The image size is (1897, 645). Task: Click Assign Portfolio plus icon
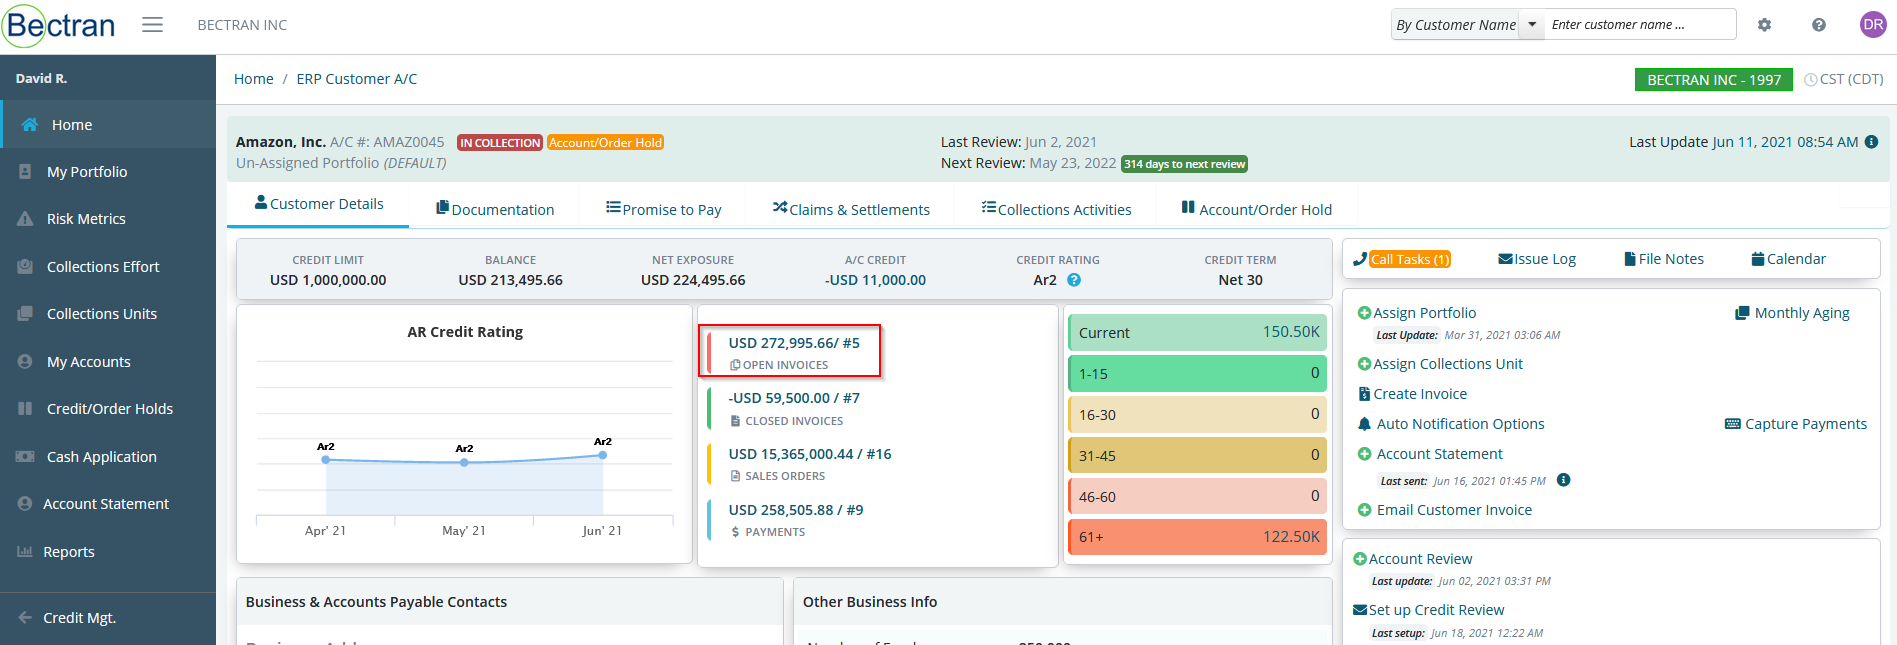(x=1364, y=313)
